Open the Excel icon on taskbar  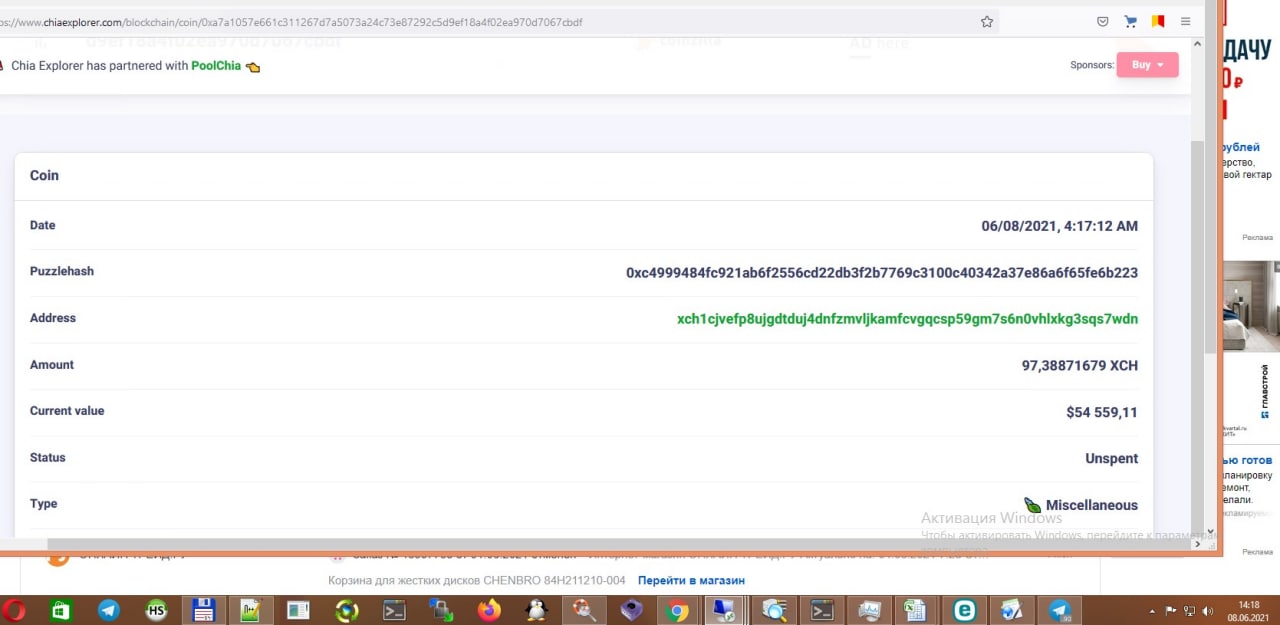pos(915,610)
